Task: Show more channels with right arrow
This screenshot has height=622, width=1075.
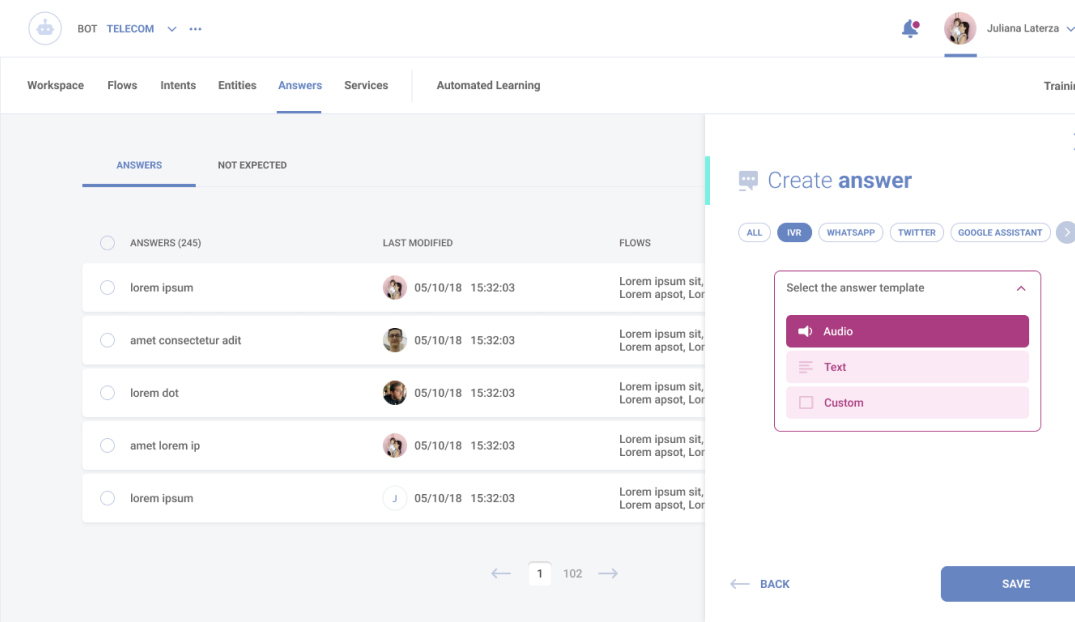Action: [1065, 232]
